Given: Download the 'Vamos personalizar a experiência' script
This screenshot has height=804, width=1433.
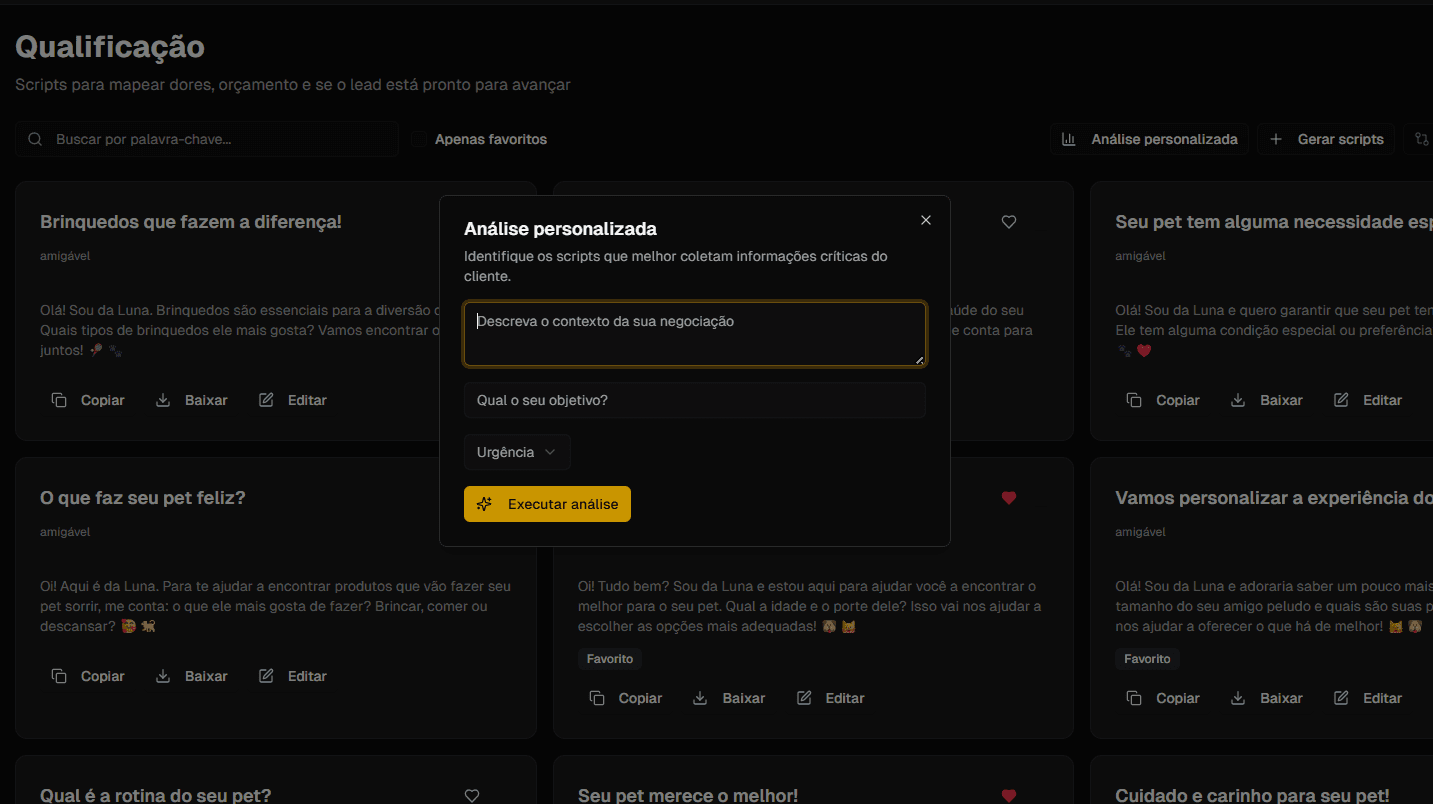Looking at the screenshot, I should pyautogui.click(x=1267, y=698).
